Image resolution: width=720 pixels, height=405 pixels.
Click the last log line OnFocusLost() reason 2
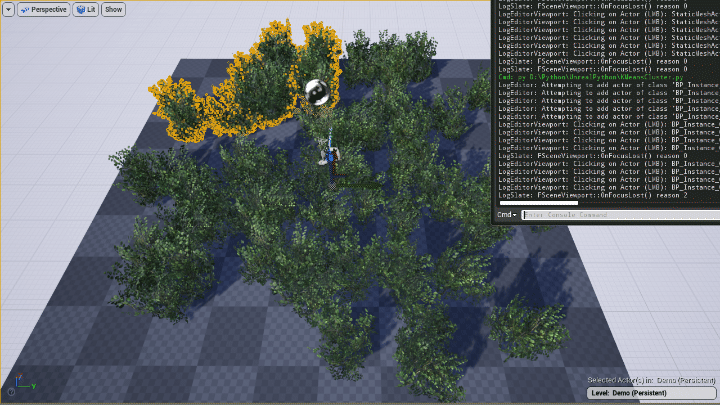pyautogui.click(x=593, y=195)
